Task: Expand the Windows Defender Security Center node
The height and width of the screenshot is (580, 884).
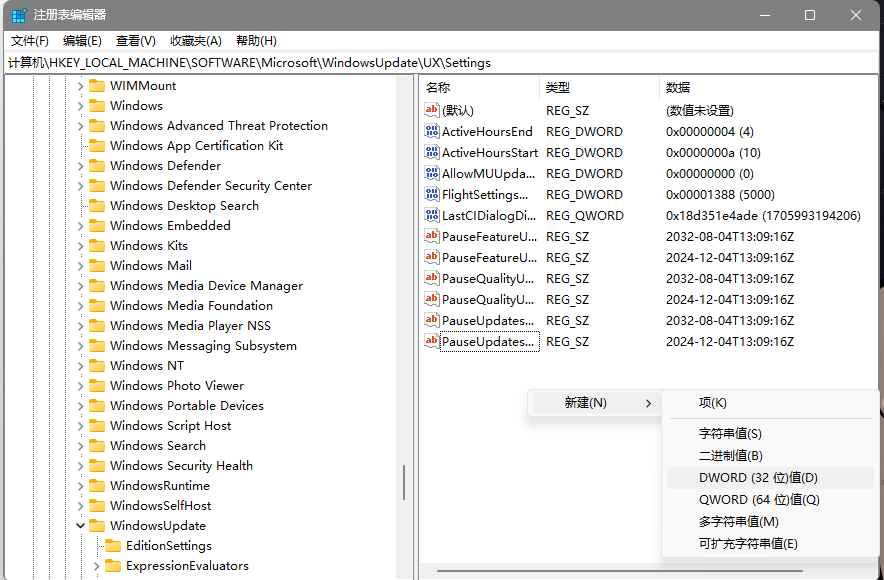Action: pyautogui.click(x=80, y=186)
